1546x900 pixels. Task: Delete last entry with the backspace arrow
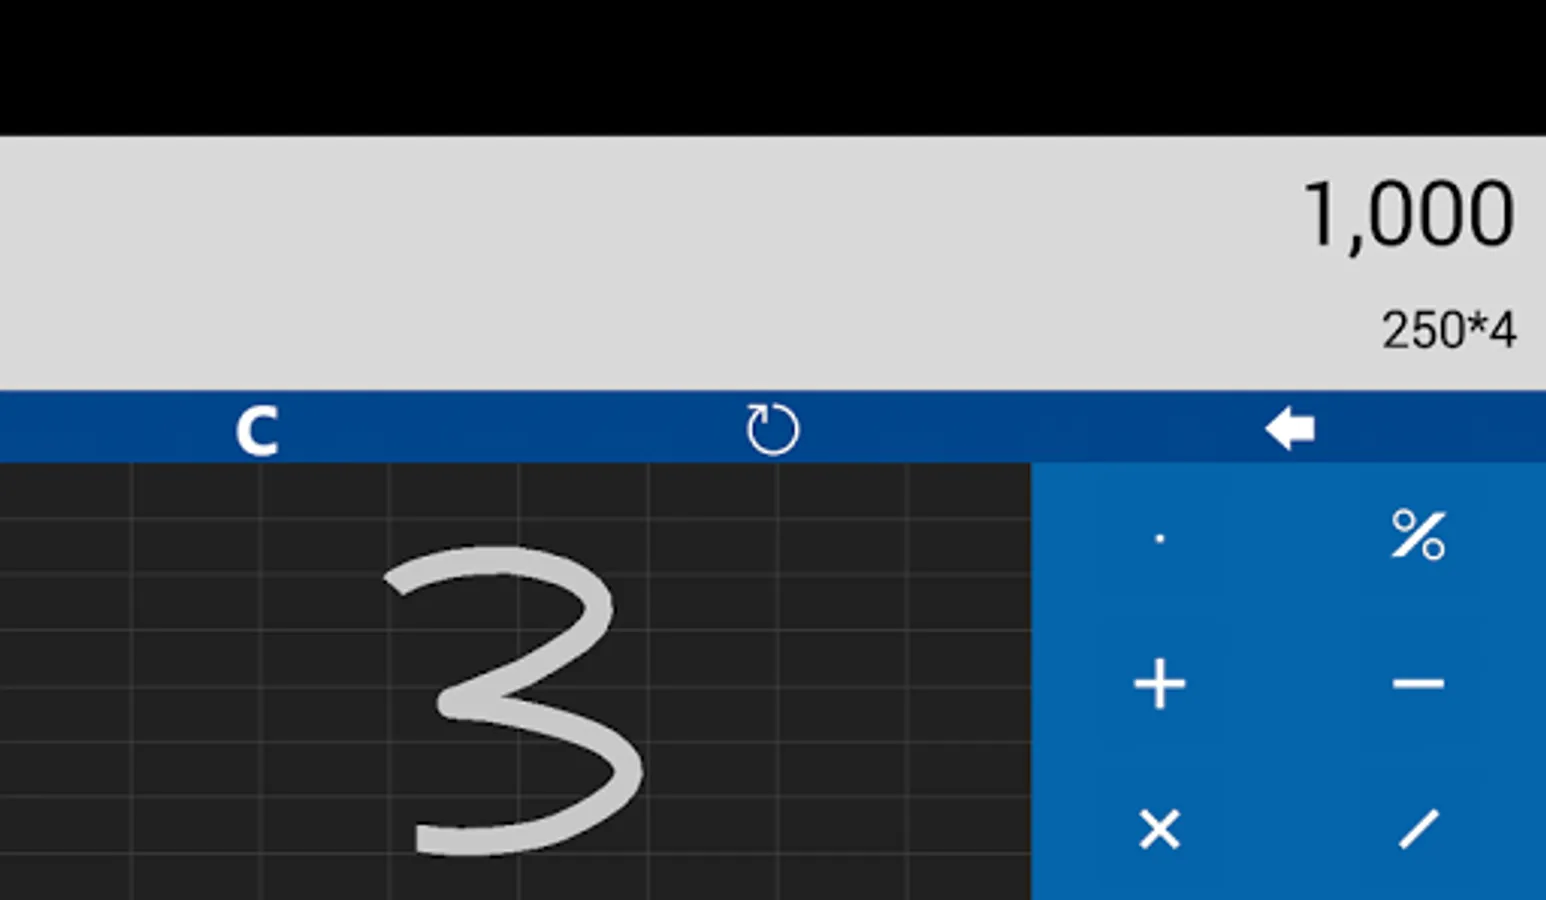coord(1289,429)
